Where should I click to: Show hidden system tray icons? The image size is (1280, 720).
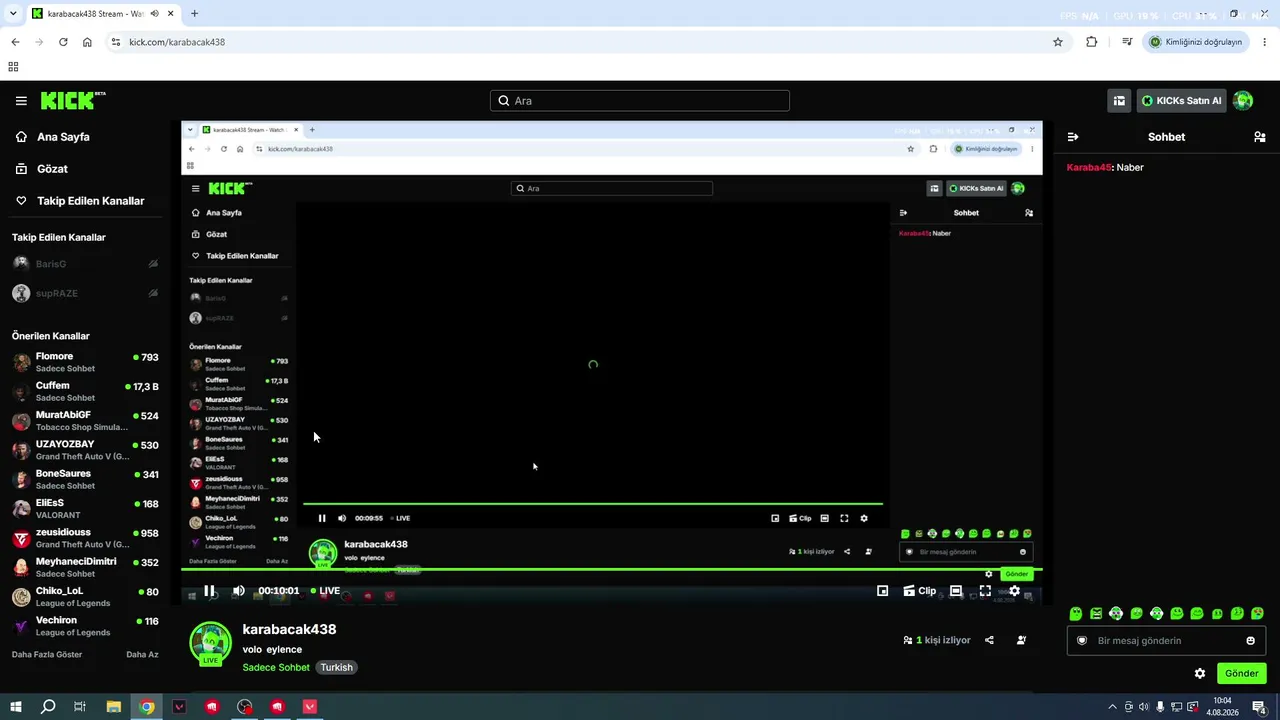(1112, 707)
